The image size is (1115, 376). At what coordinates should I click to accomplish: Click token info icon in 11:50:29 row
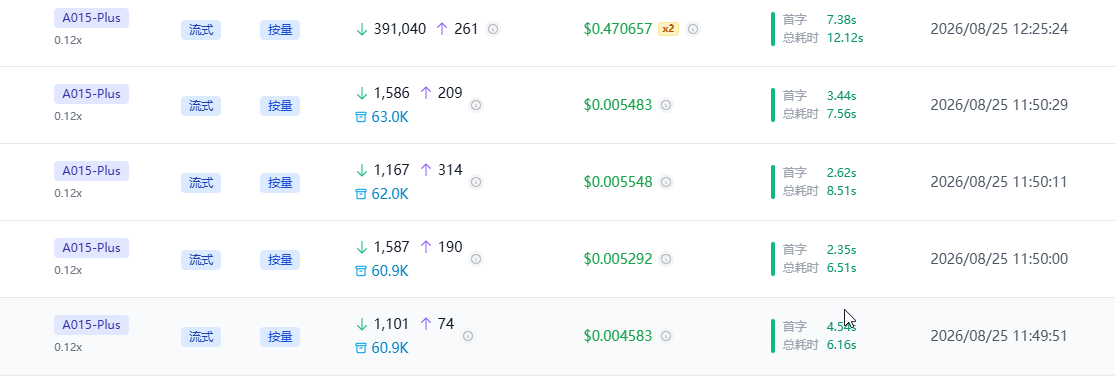pos(476,105)
